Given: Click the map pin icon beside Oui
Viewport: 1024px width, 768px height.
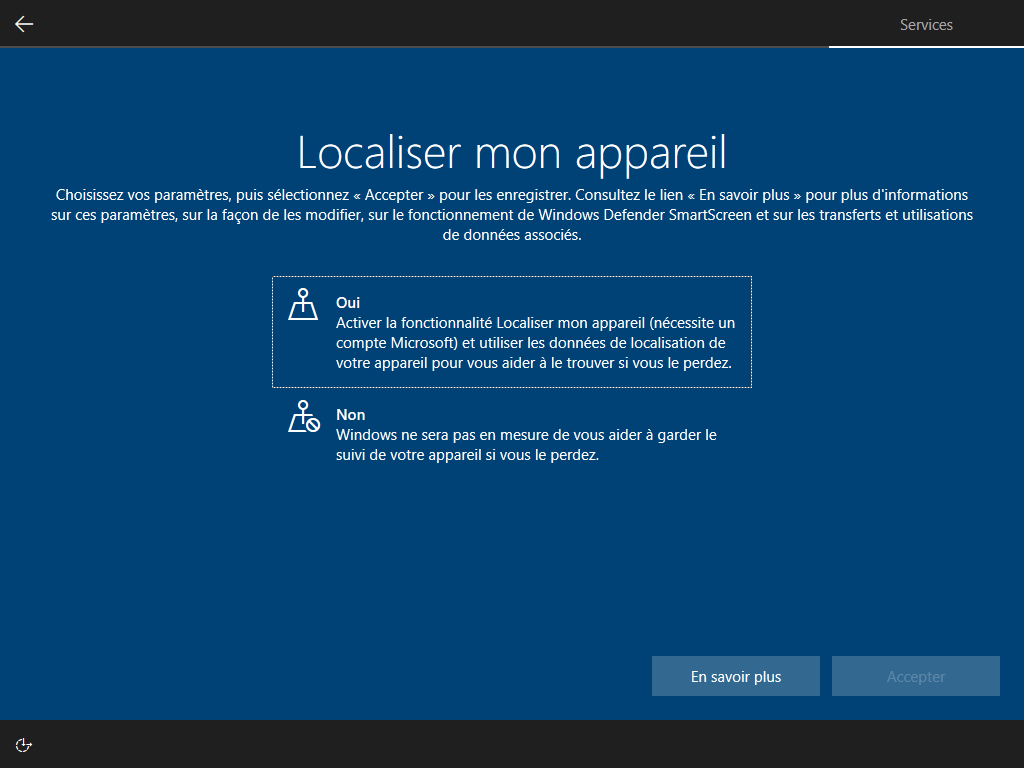Looking at the screenshot, I should click(303, 304).
